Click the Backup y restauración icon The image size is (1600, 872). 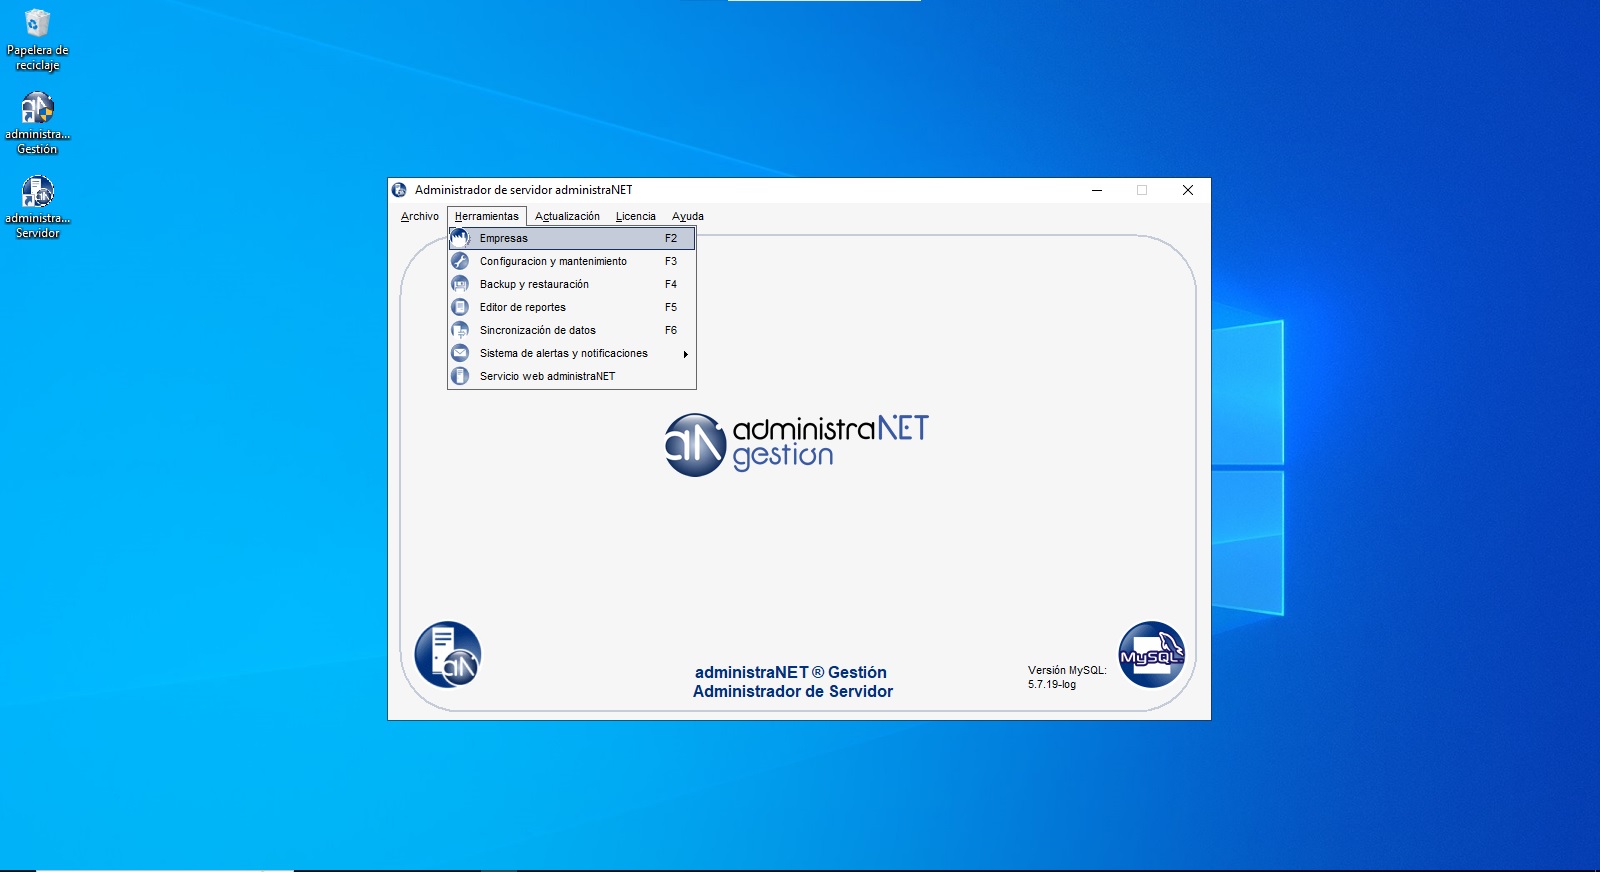(460, 284)
